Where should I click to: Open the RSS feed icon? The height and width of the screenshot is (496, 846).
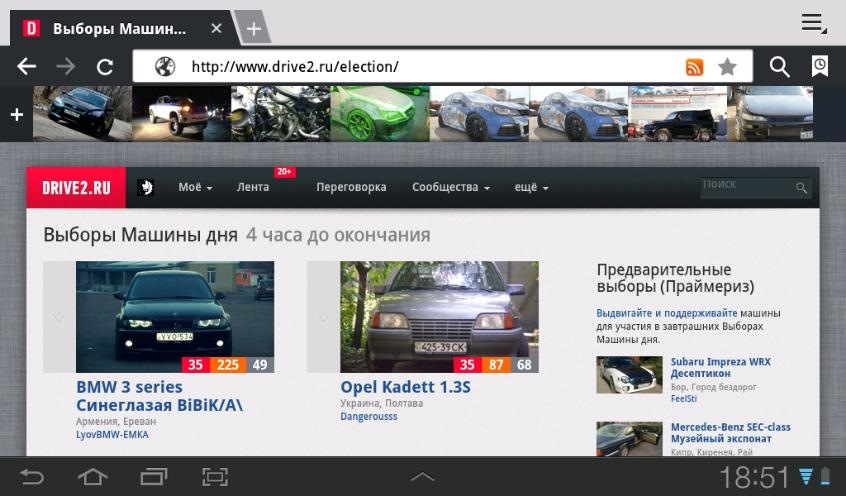pos(694,67)
